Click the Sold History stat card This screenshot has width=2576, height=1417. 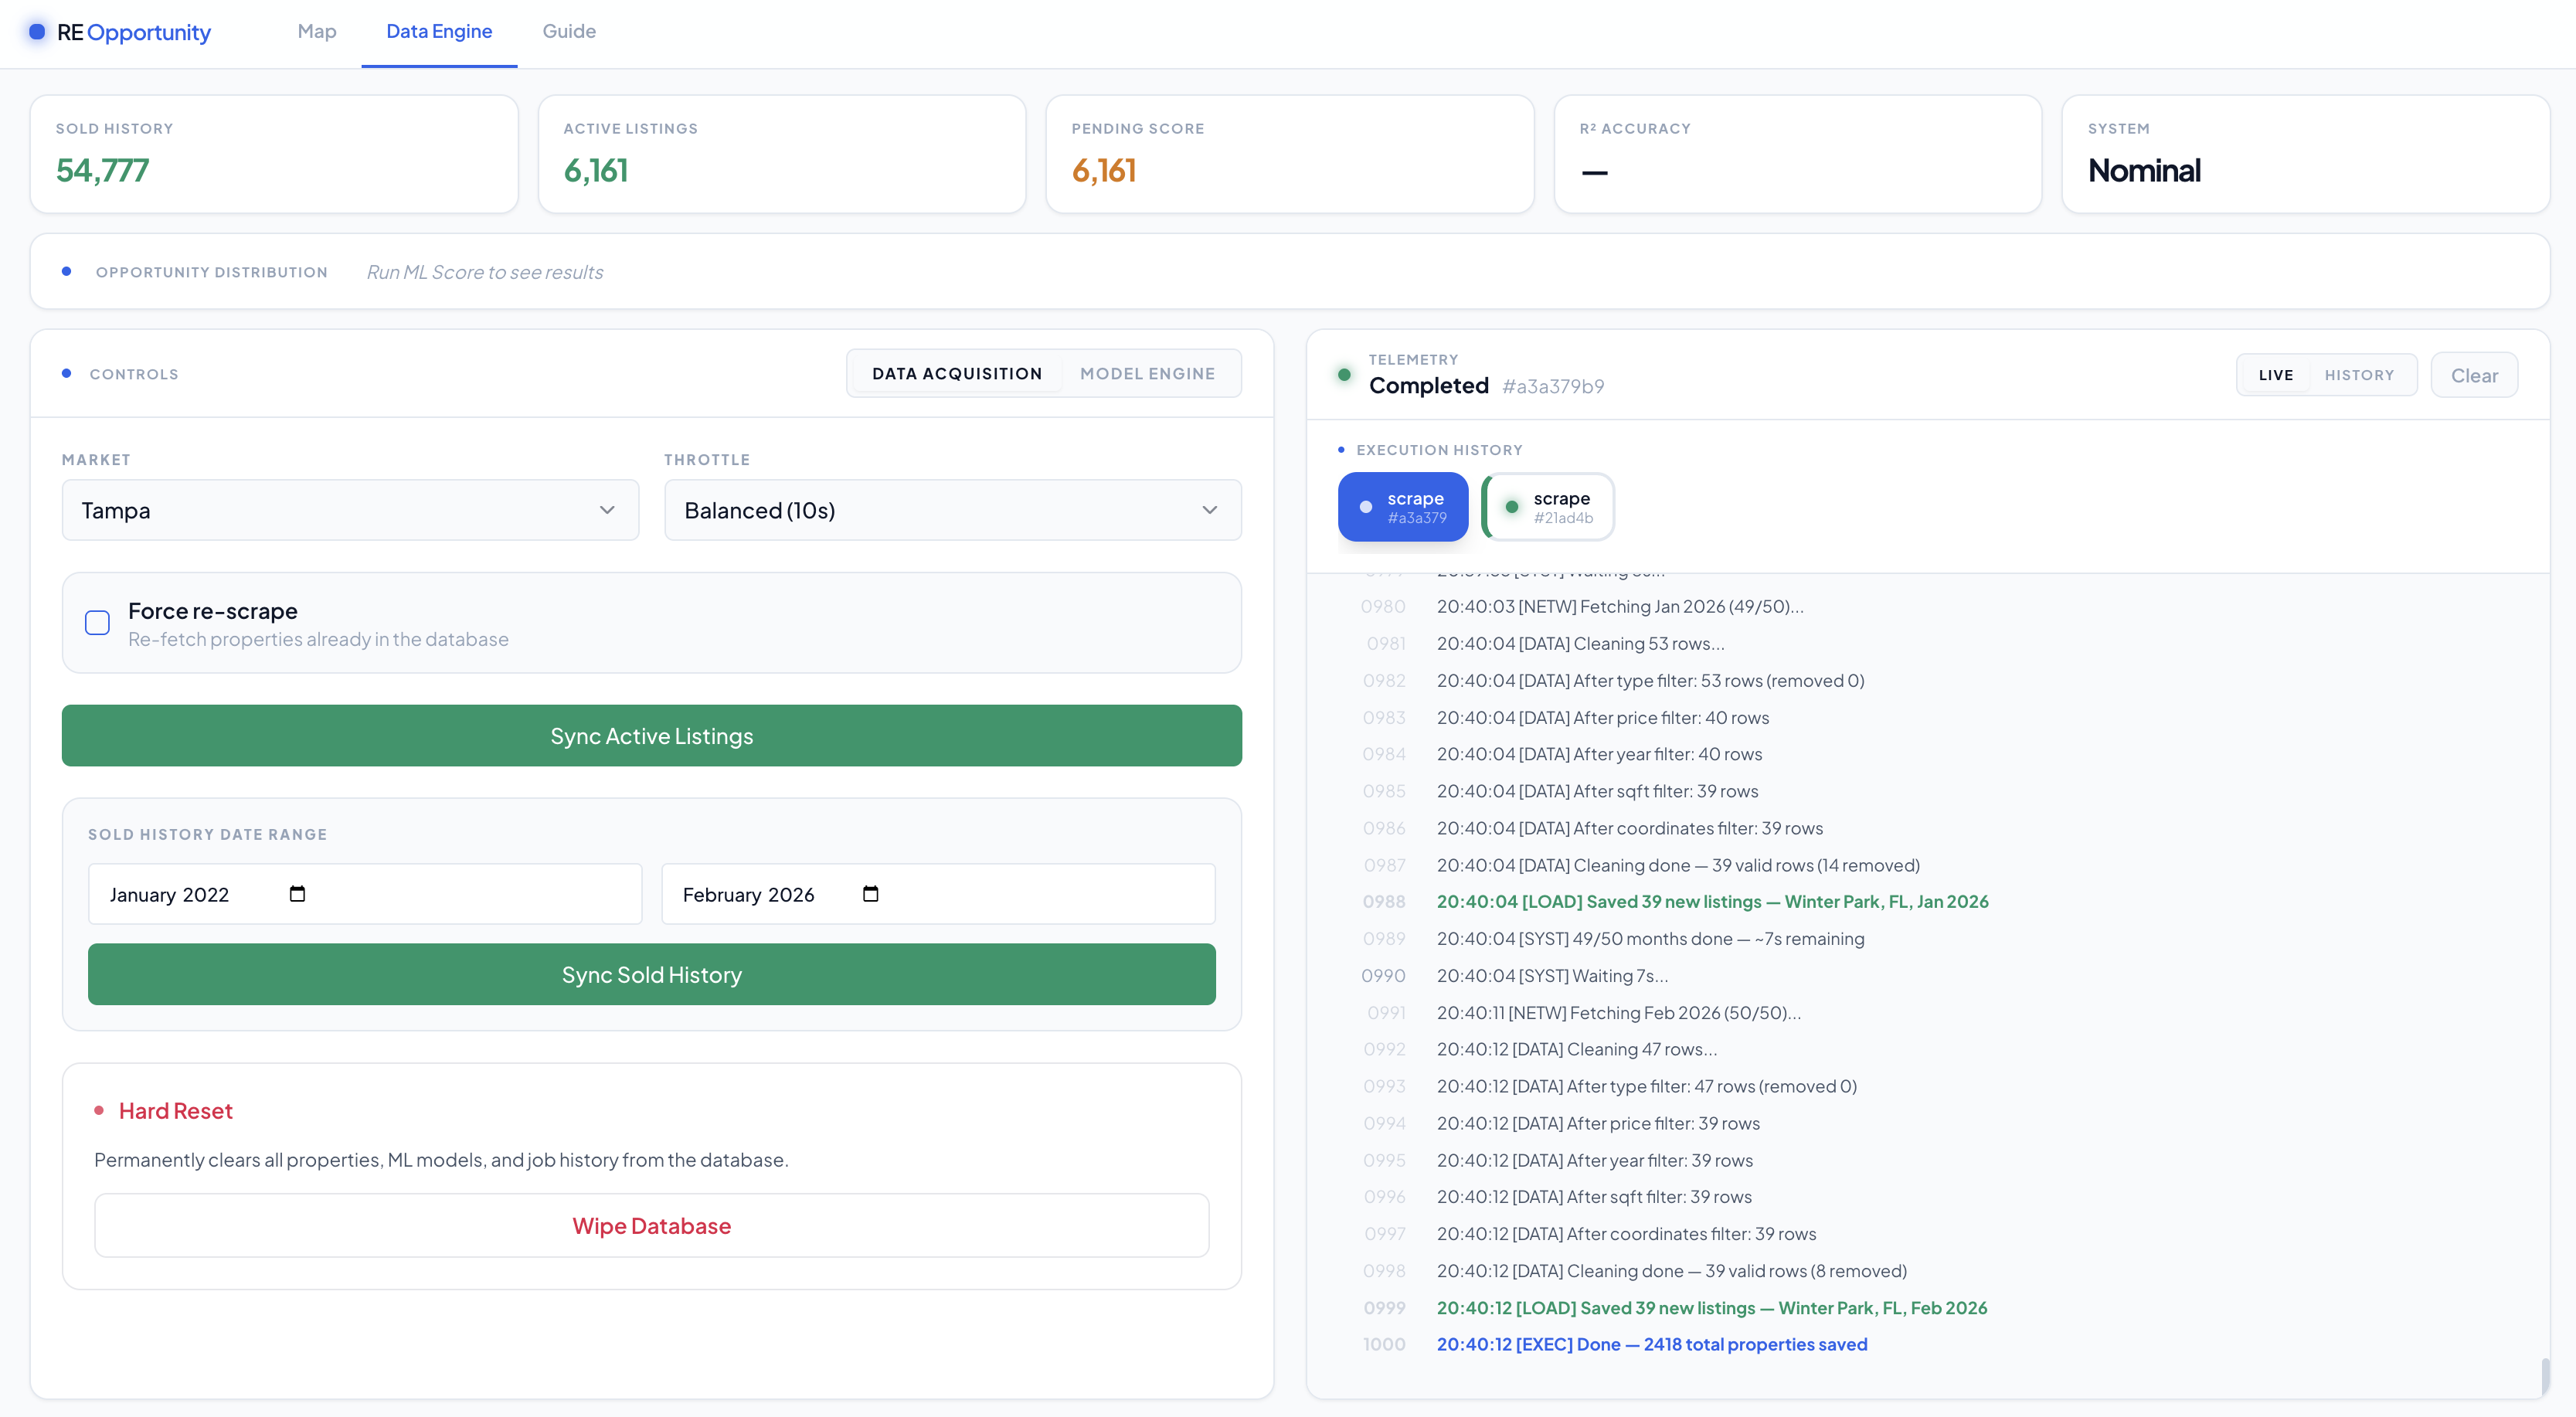(x=274, y=154)
